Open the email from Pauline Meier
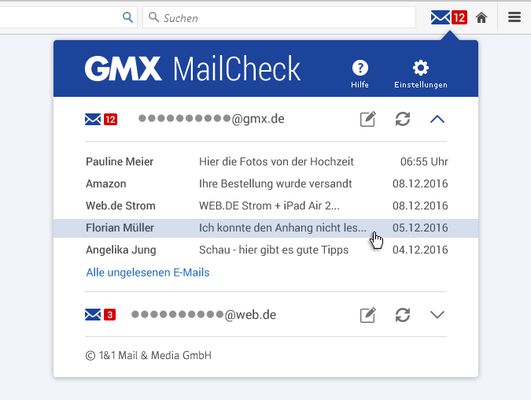 tap(267, 162)
